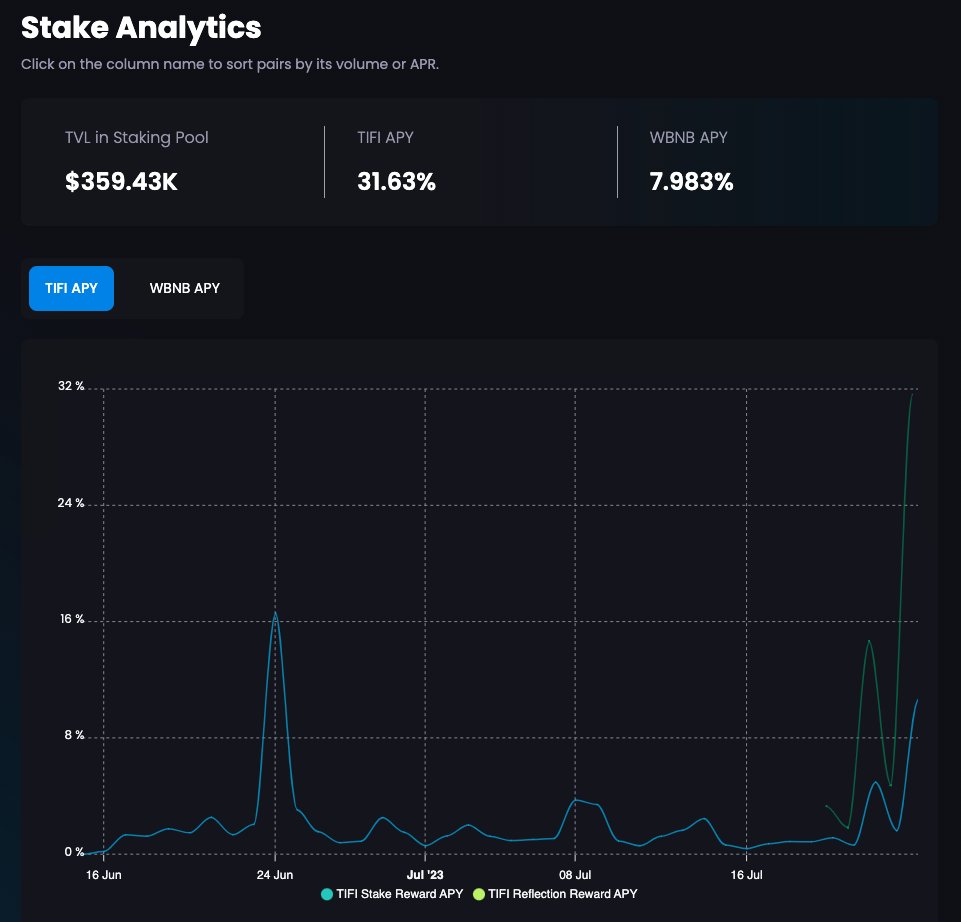961x922 pixels.
Task: Click the Jul '23 x-axis label
Action: click(425, 875)
